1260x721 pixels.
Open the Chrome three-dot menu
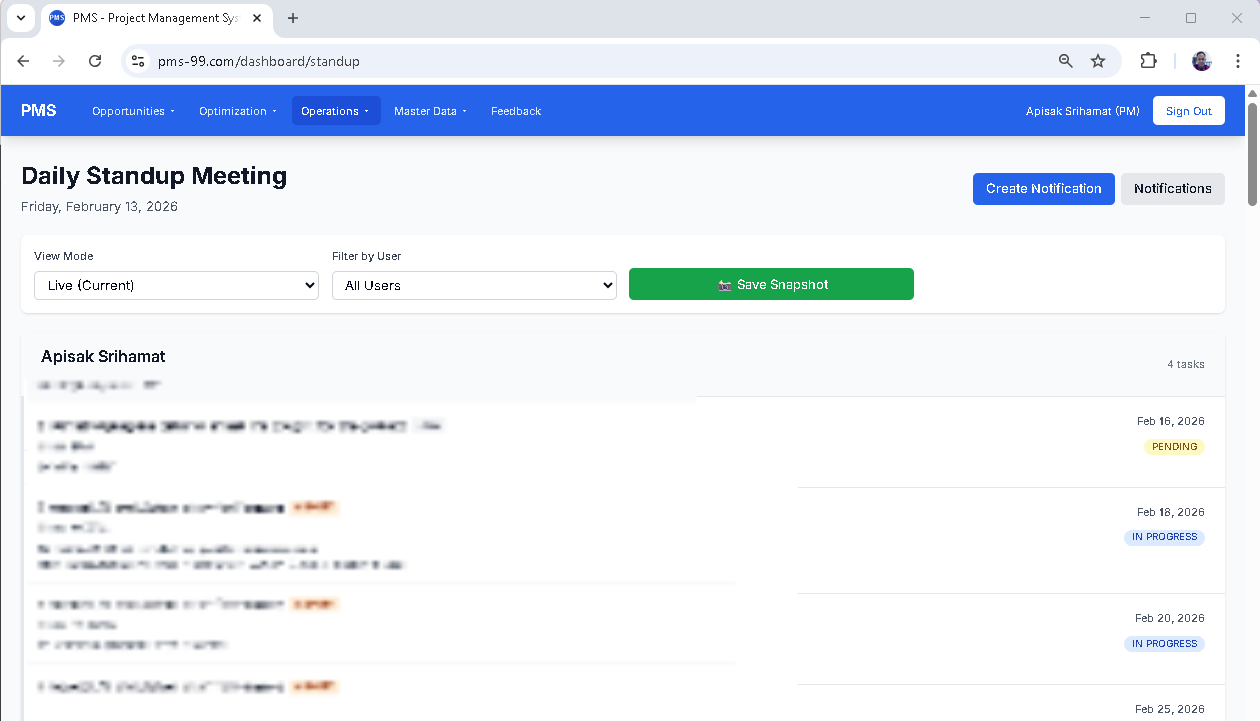(1238, 61)
